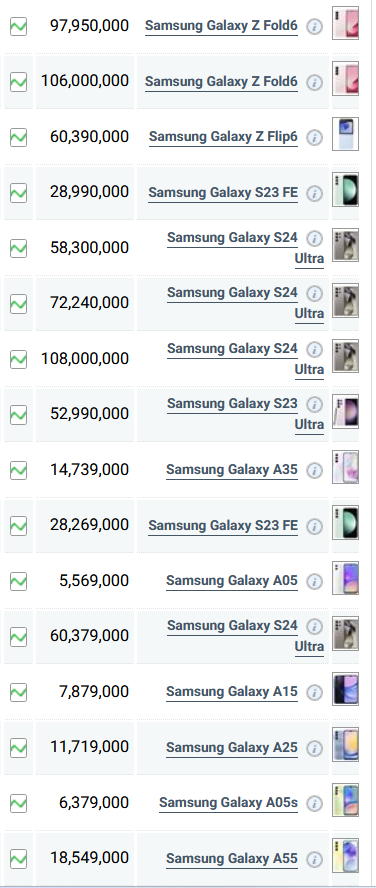
Task: Click Galaxy A15 phone thumbnail
Action: (x=345, y=689)
